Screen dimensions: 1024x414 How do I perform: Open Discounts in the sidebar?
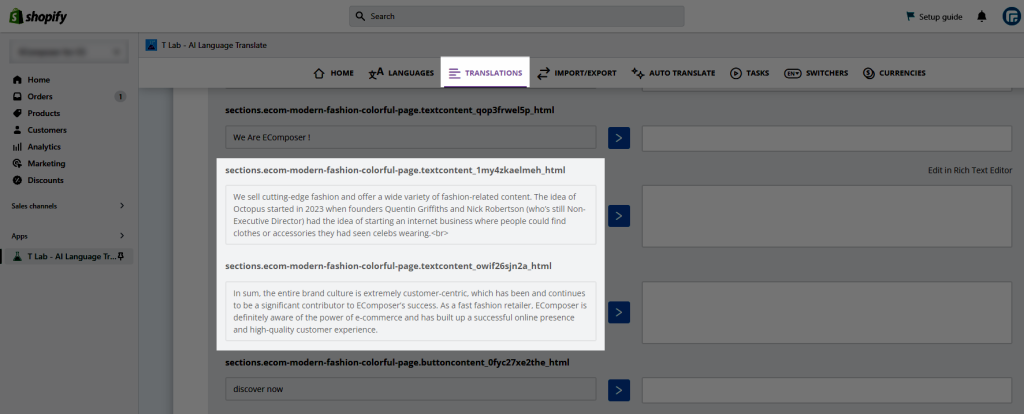[45, 180]
